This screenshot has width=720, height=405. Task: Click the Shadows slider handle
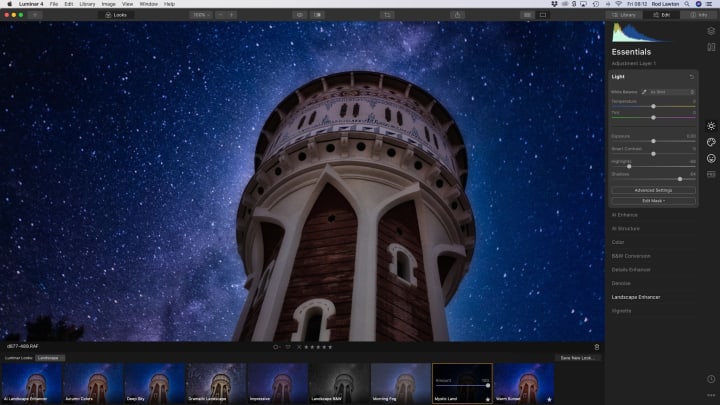coord(680,179)
